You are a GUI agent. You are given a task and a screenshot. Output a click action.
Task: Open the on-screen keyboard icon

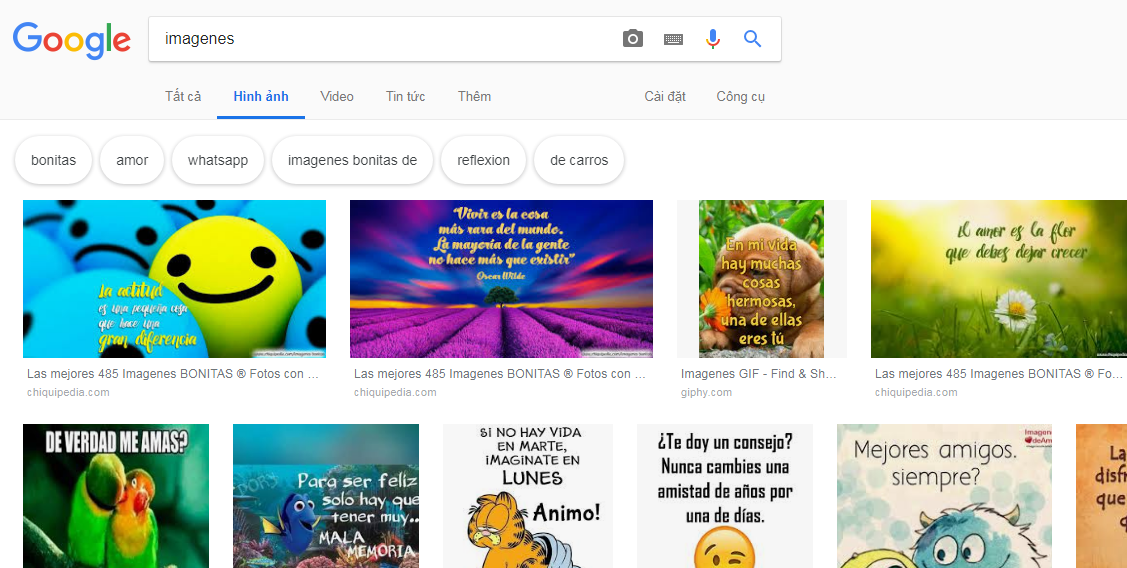673,40
